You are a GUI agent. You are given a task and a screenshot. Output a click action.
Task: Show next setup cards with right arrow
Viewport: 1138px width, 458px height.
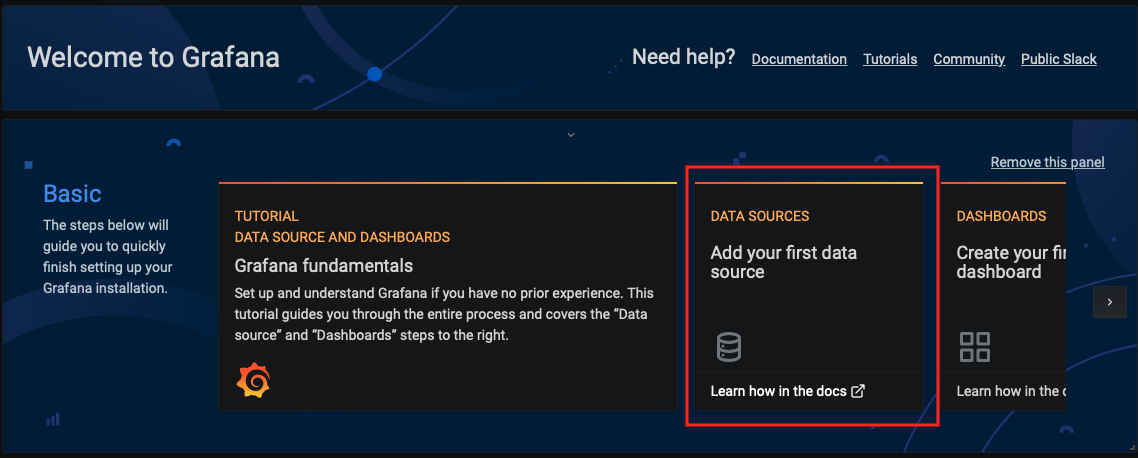[x=1109, y=301]
